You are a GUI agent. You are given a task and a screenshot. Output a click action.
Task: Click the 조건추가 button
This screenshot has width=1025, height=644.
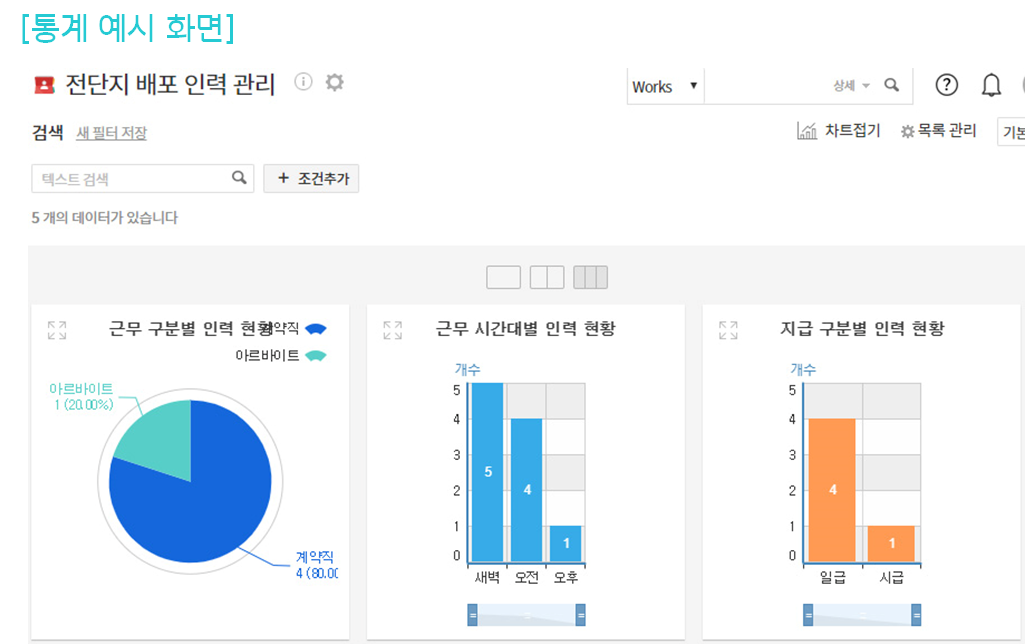pyautogui.click(x=311, y=179)
